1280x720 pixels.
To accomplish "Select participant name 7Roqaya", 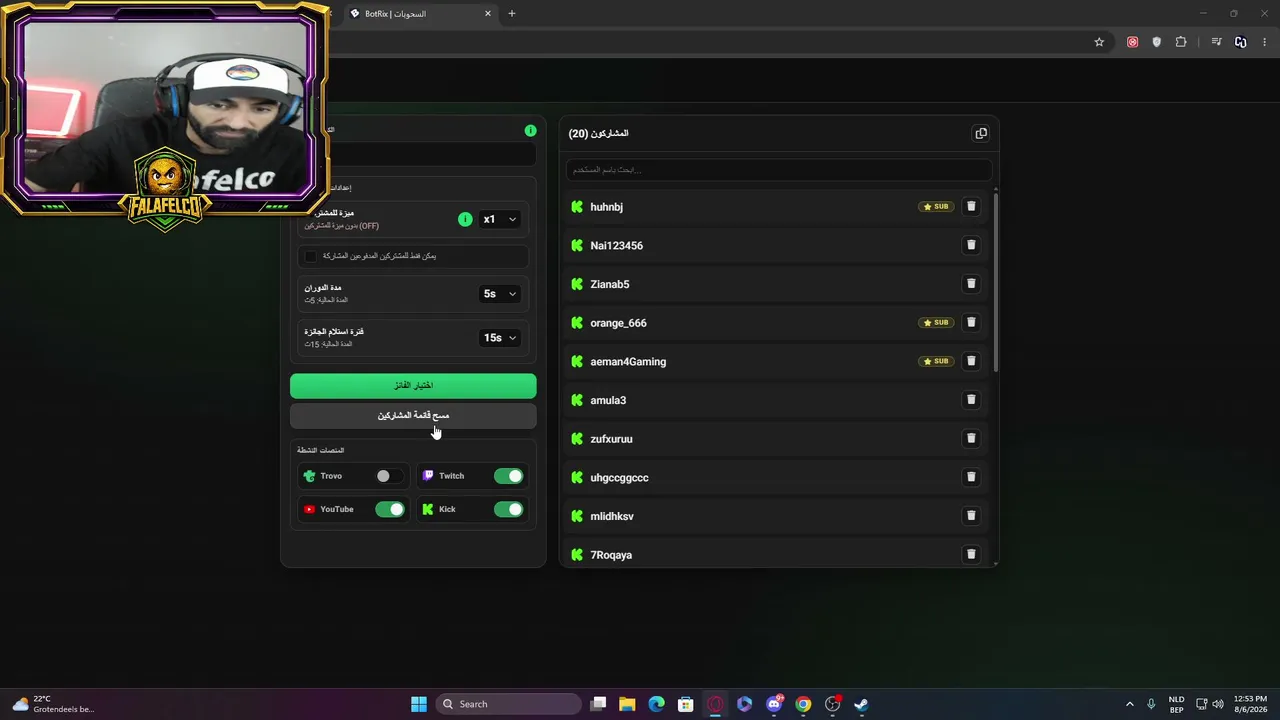I will [611, 555].
